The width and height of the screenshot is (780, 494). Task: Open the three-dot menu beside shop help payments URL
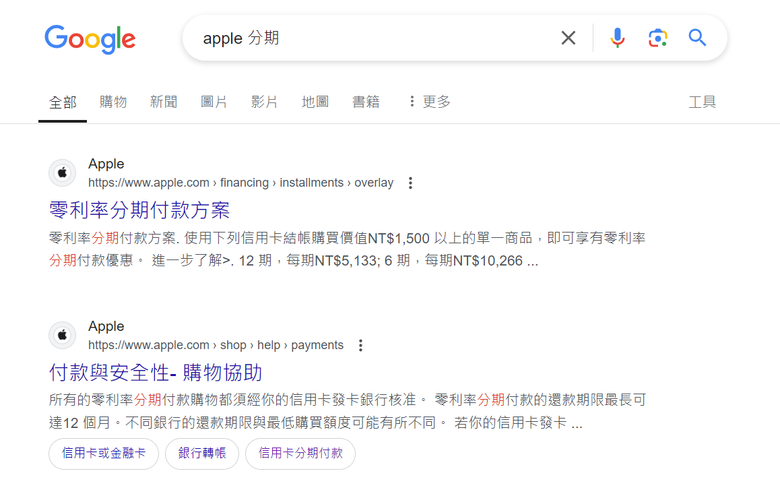coord(361,345)
